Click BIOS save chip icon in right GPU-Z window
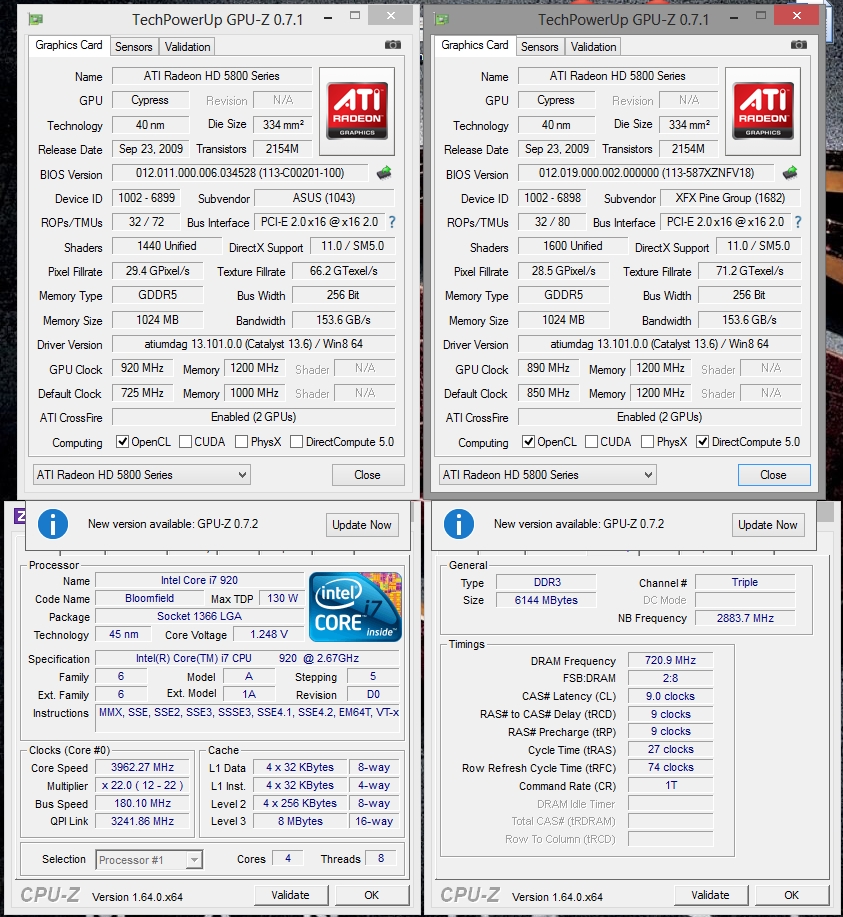The width and height of the screenshot is (843, 917). [x=790, y=173]
